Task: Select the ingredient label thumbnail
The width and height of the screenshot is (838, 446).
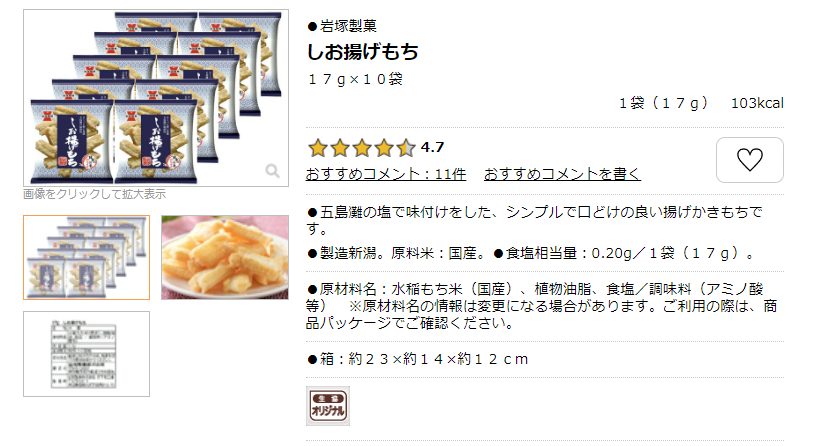Action: pos(87,354)
